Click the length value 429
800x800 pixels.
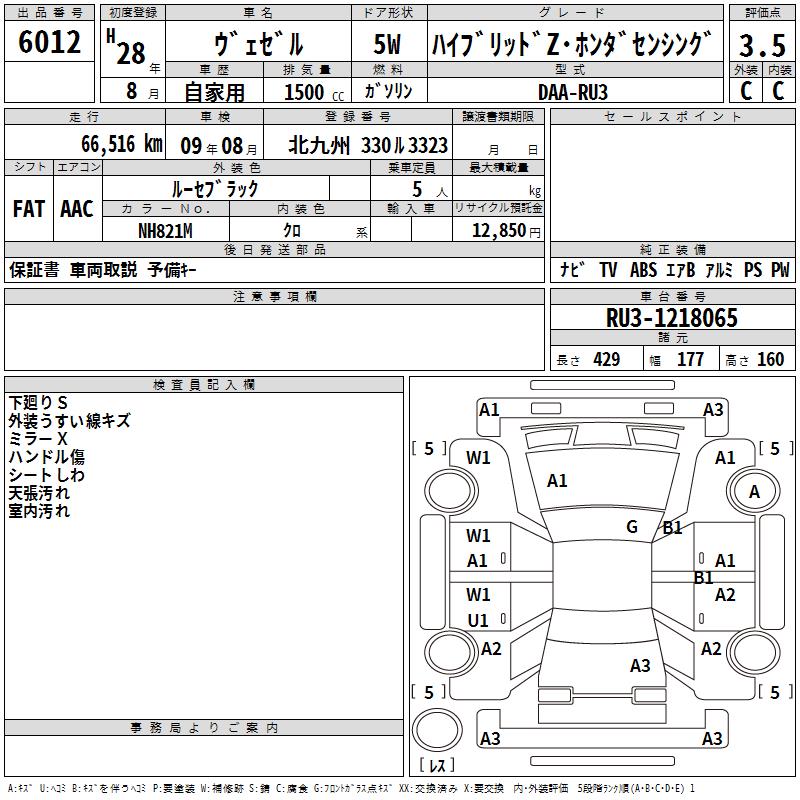click(607, 360)
